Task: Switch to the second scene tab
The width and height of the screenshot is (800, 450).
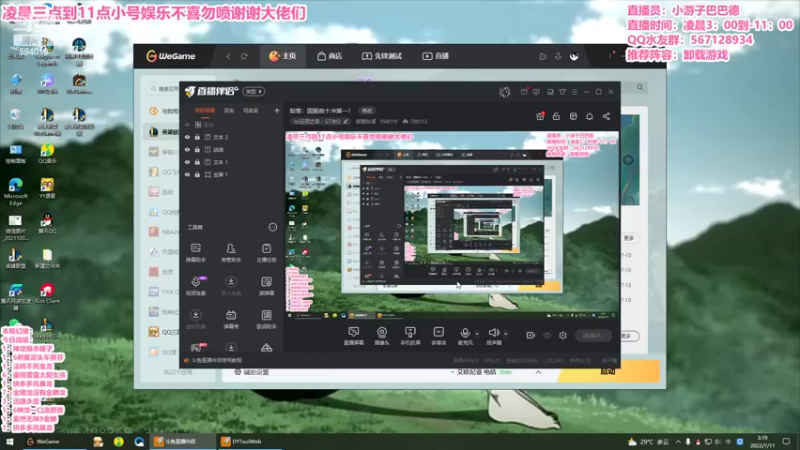Action: 229,110
